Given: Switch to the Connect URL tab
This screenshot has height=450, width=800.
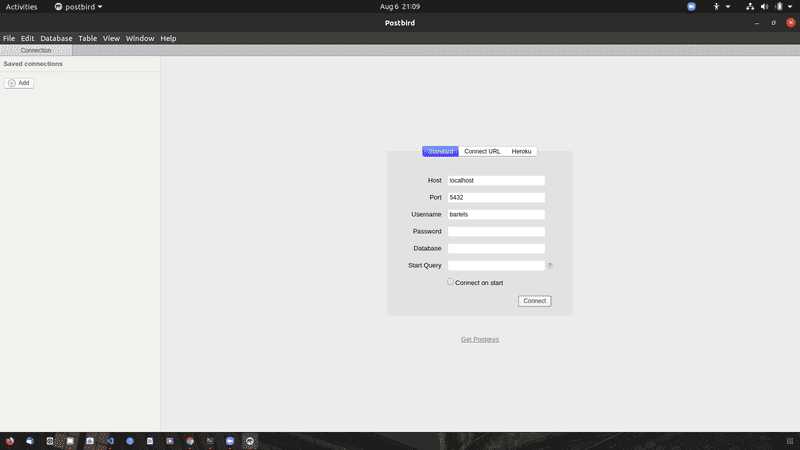Looking at the screenshot, I should [482, 152].
